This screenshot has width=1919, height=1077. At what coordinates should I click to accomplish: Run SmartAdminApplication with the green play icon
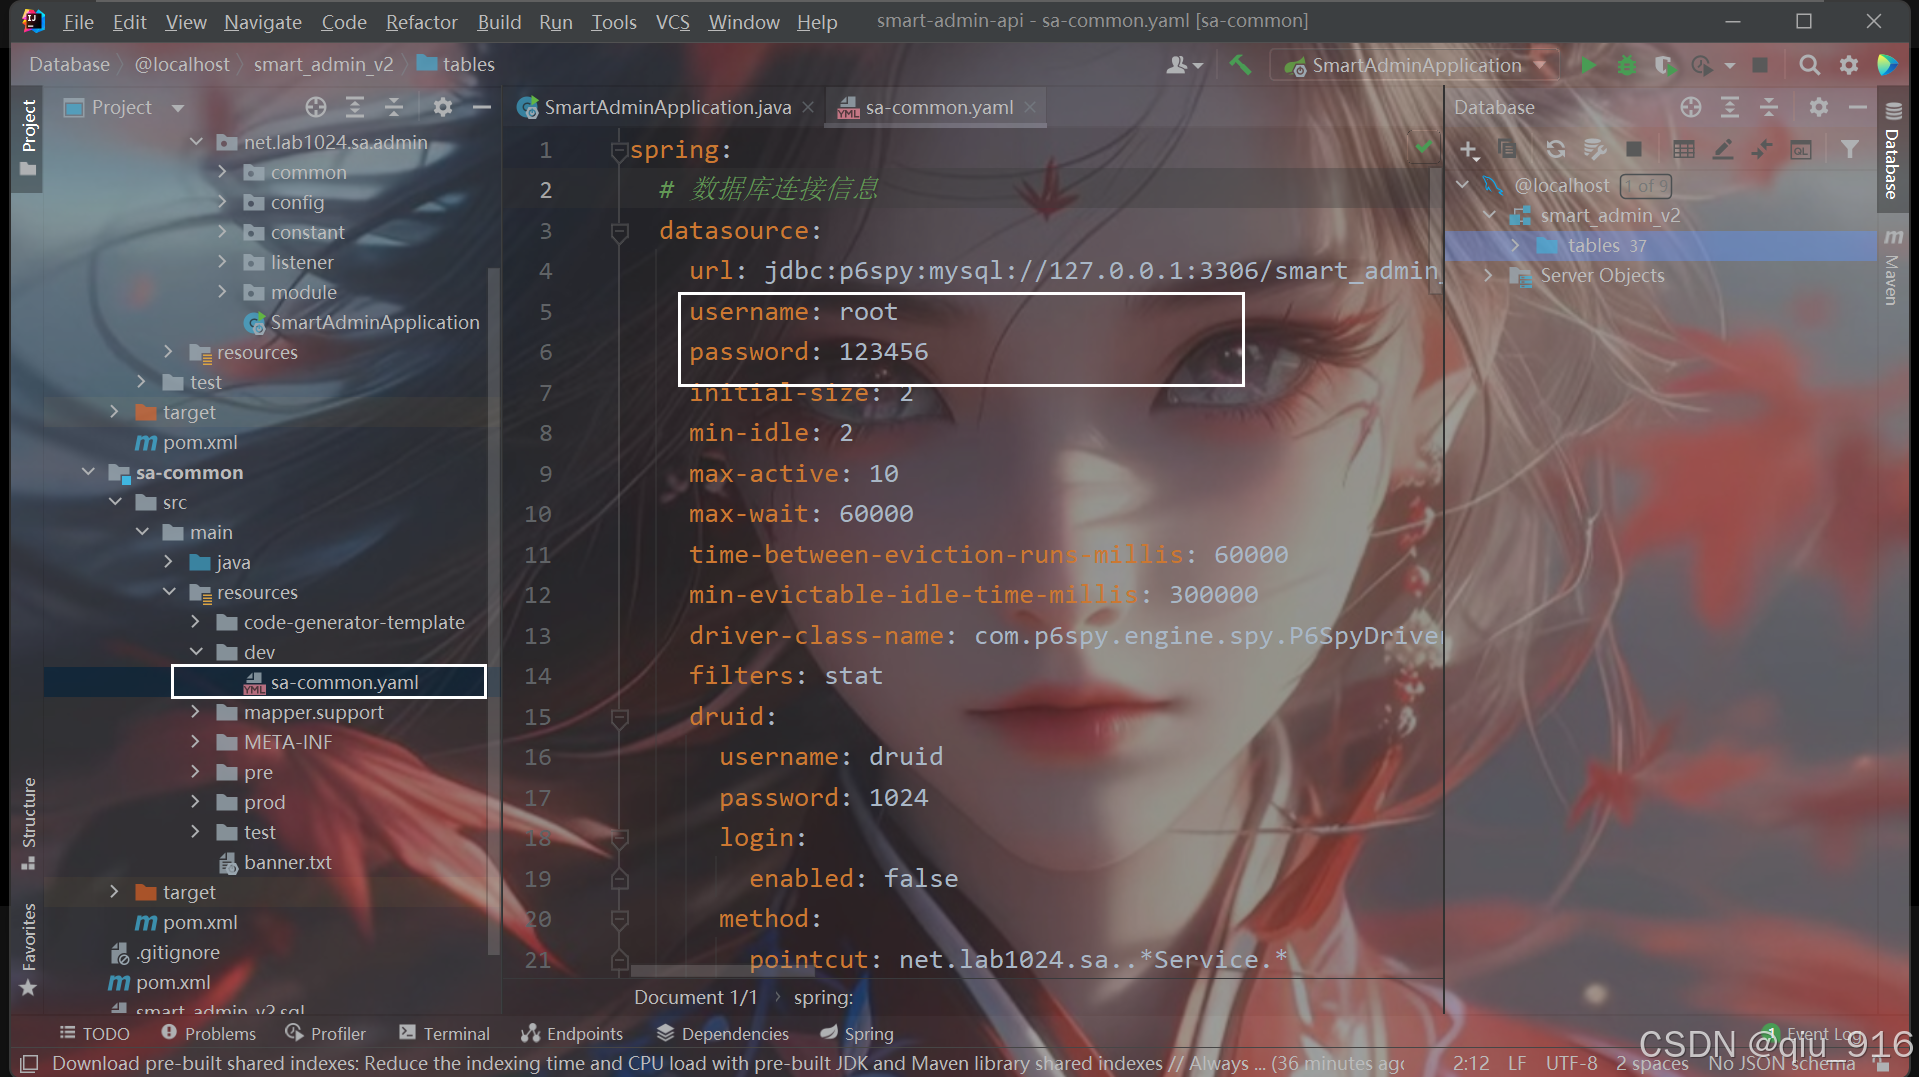point(1588,65)
